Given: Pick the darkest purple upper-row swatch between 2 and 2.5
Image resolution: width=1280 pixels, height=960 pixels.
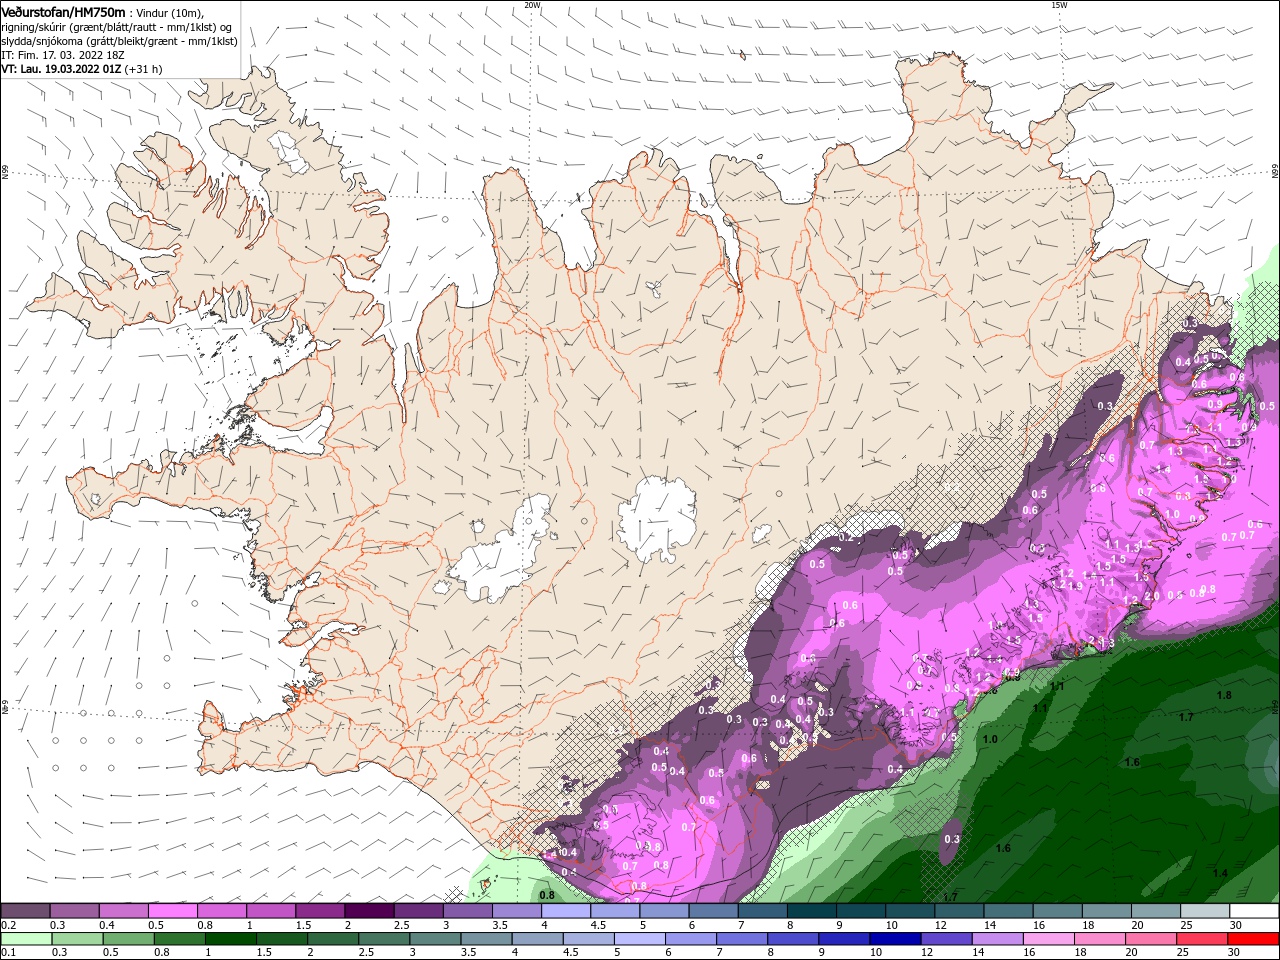Looking at the screenshot, I should (x=369, y=910).
